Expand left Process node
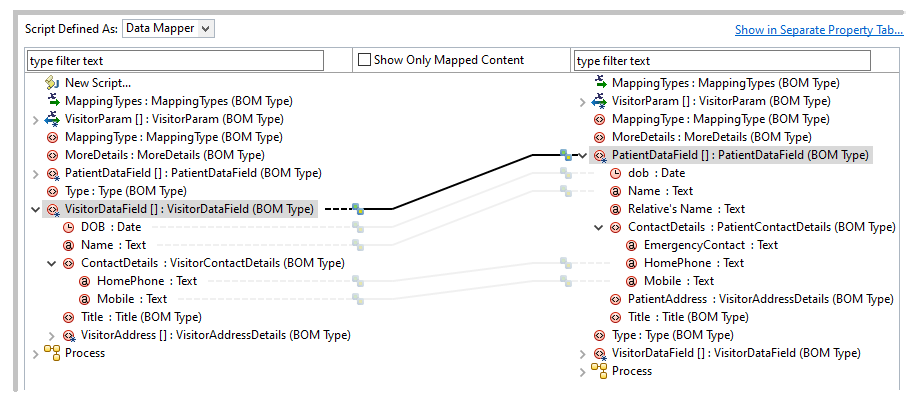The width and height of the screenshot is (907, 393). click(x=36, y=353)
